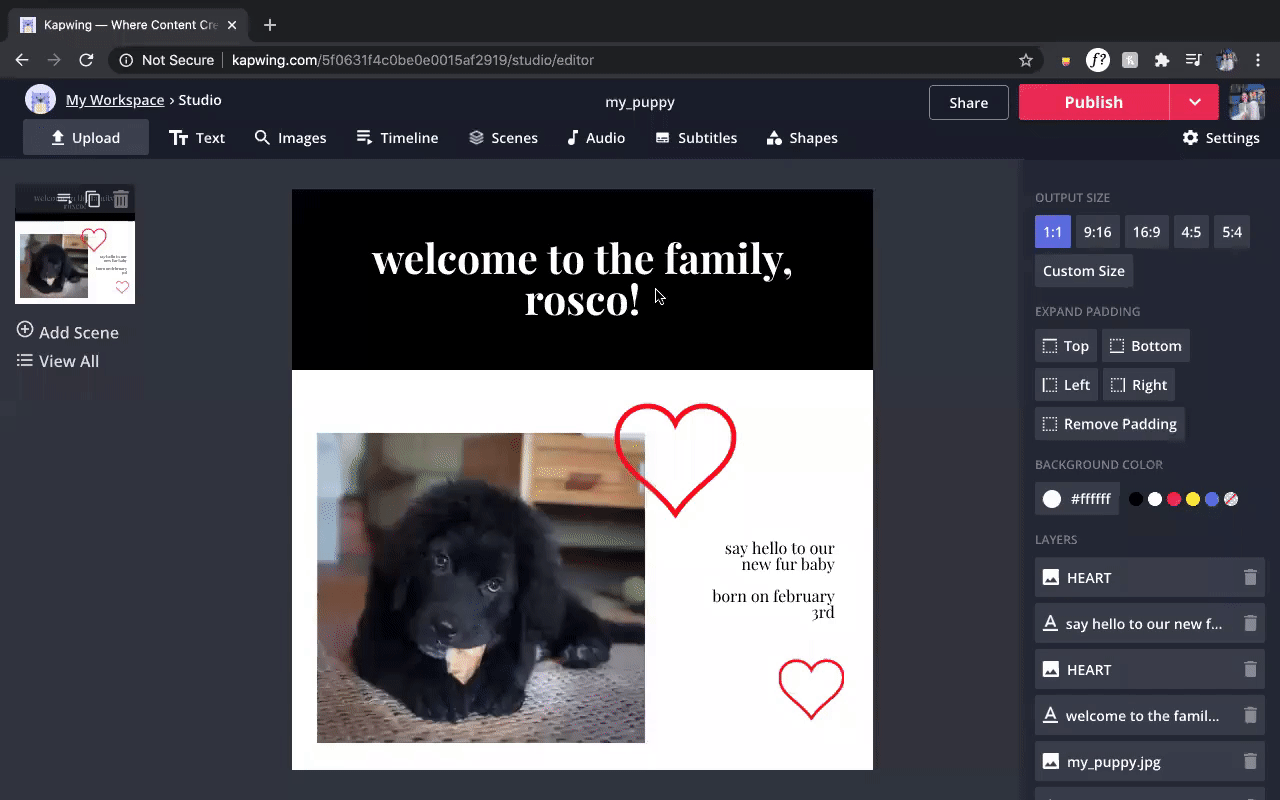Select the Images search tool
Image resolution: width=1280 pixels, height=800 pixels.
click(290, 137)
